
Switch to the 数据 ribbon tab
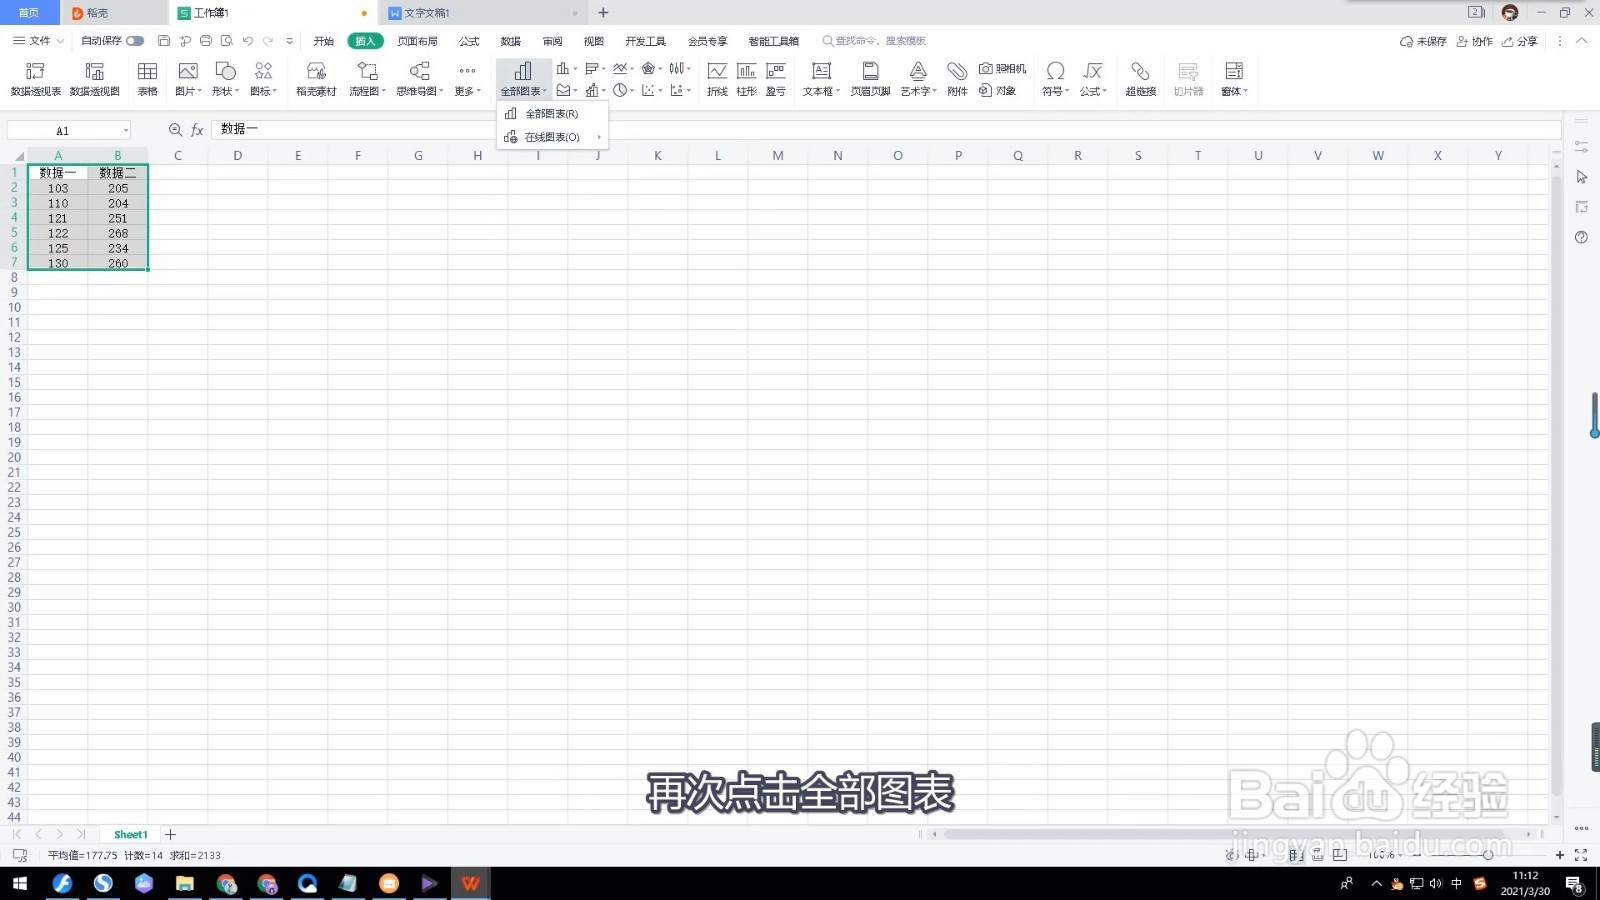[x=511, y=41]
